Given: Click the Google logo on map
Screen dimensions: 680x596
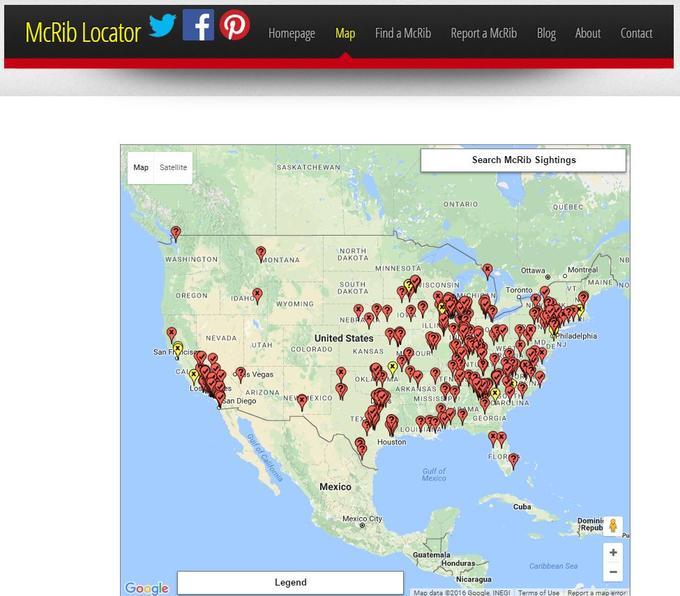Looking at the screenshot, I should 147,588.
